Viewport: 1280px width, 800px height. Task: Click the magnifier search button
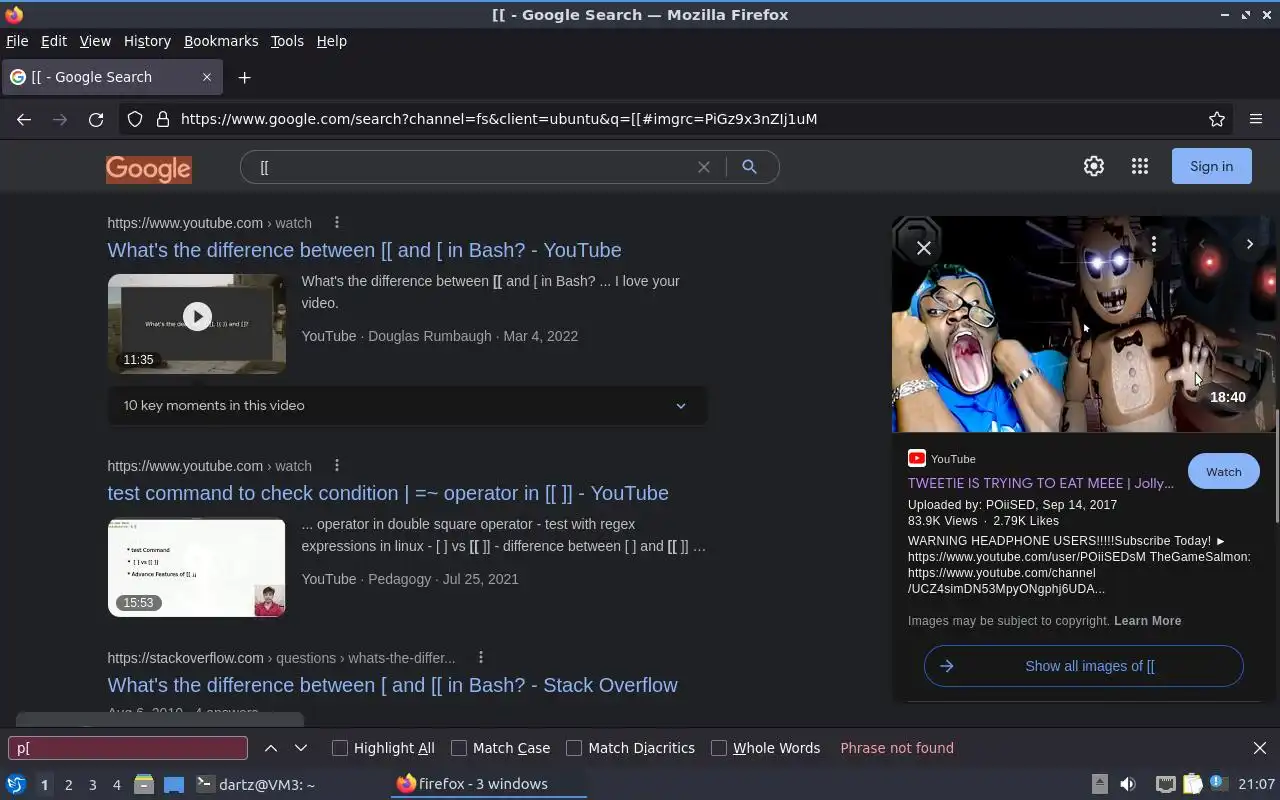(749, 167)
